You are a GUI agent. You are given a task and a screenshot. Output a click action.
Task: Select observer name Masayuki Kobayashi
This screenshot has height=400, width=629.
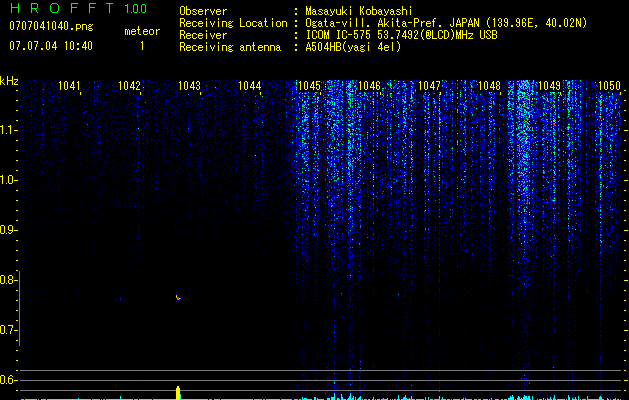click(359, 11)
